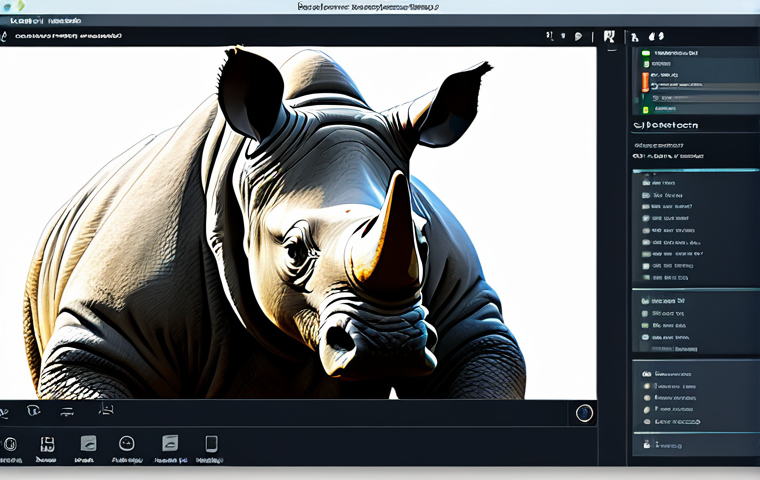Click the speech bubble icon in top toolbar
Image resolution: width=760 pixels, height=480 pixels.
pos(578,36)
